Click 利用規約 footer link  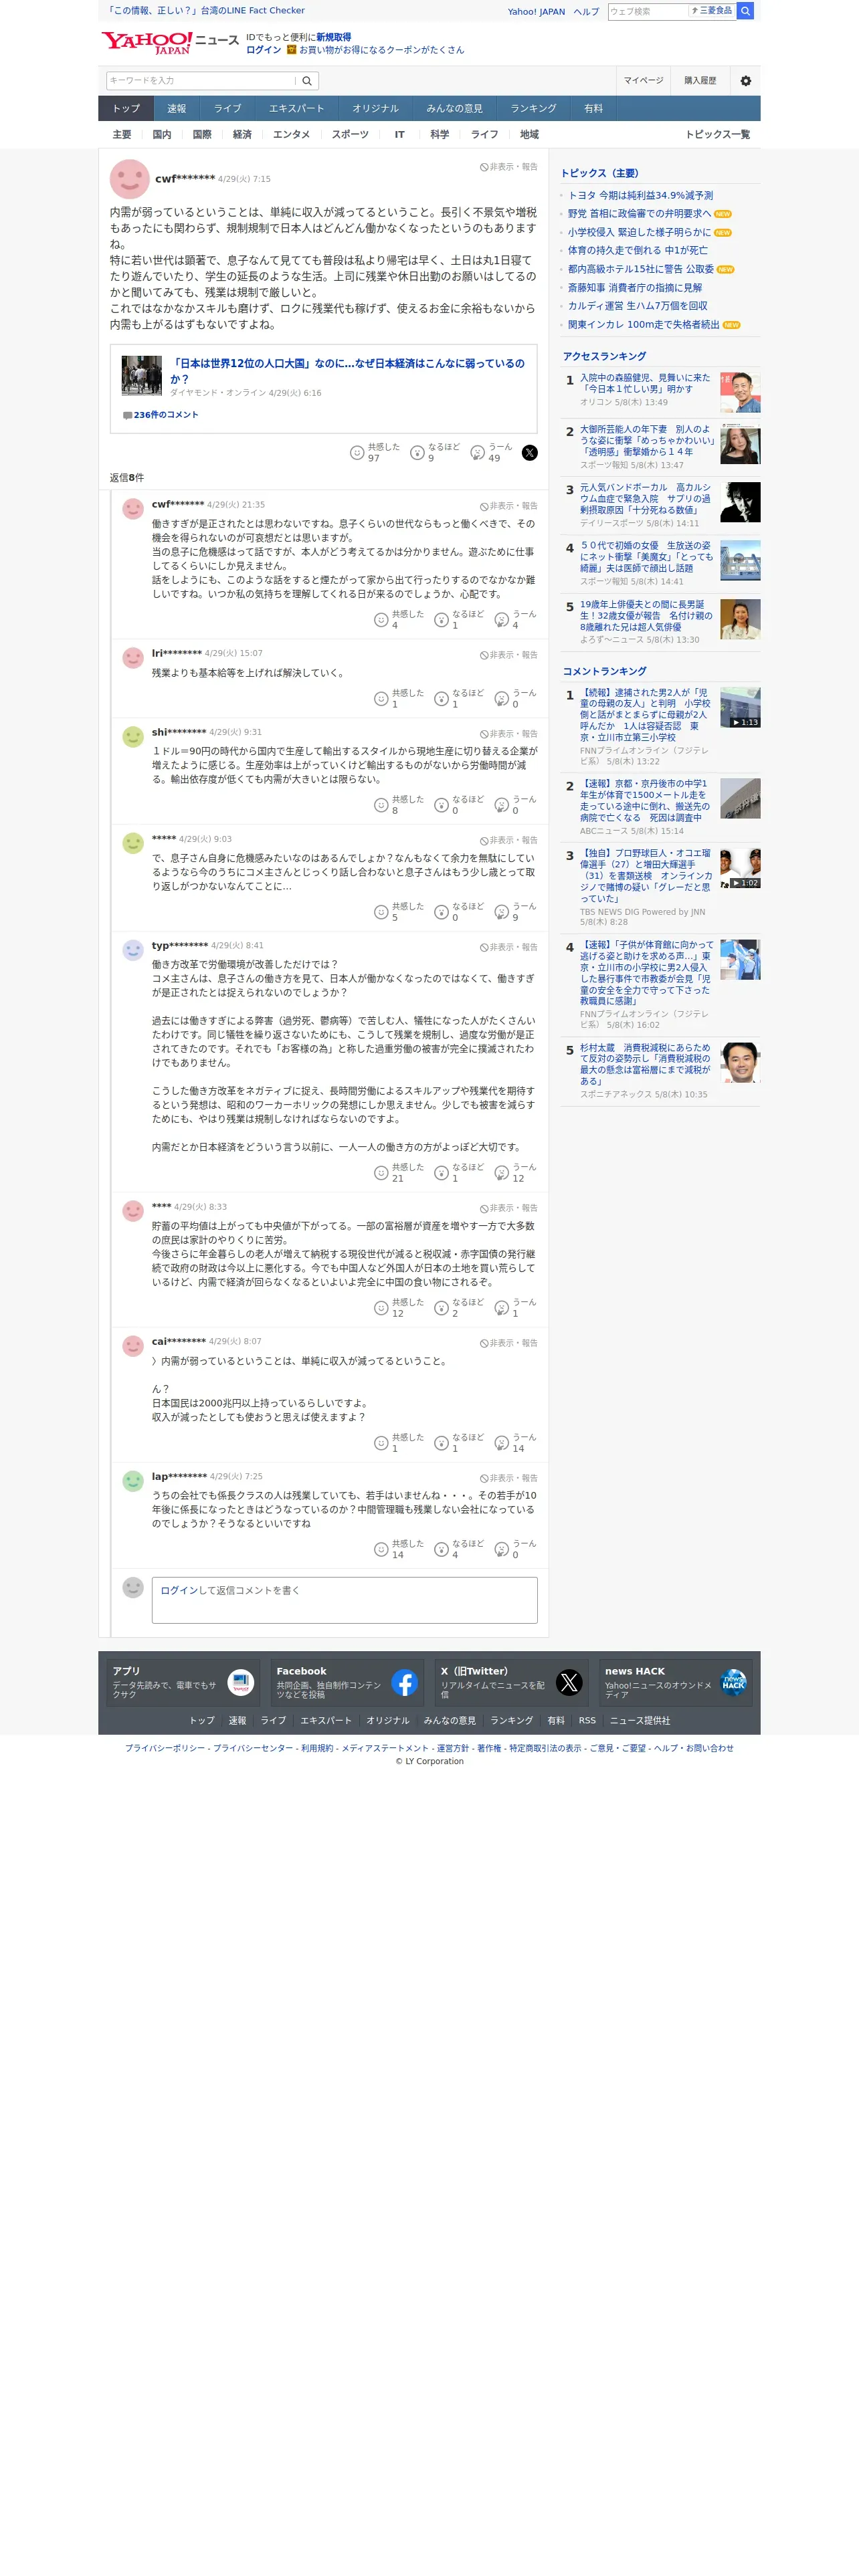point(317,1748)
